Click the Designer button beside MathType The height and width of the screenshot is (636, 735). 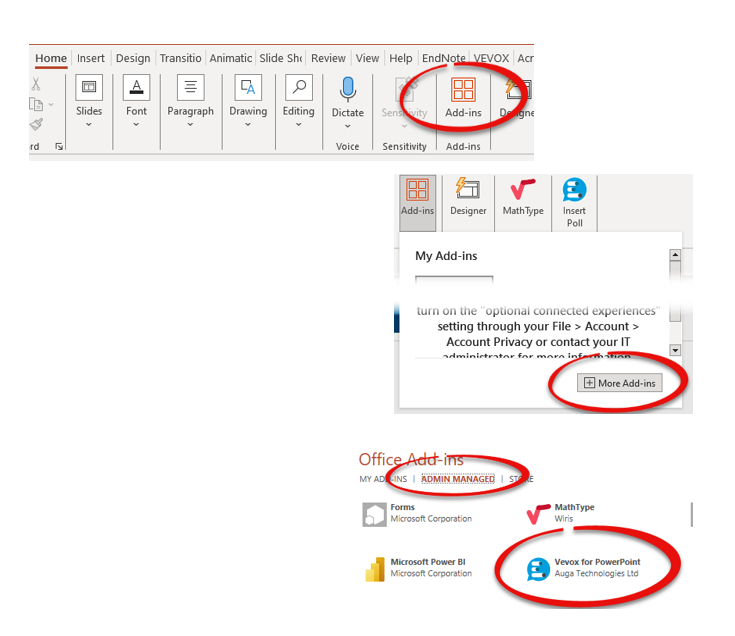click(468, 196)
